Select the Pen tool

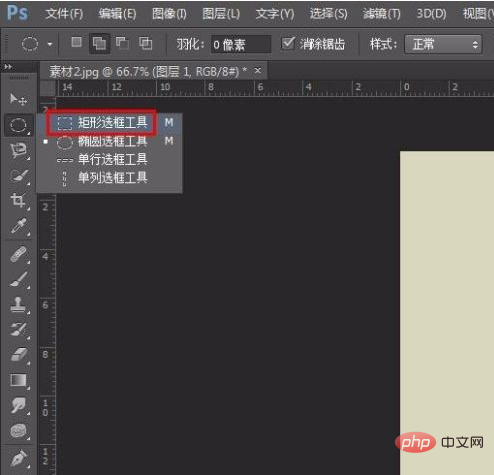point(18,458)
